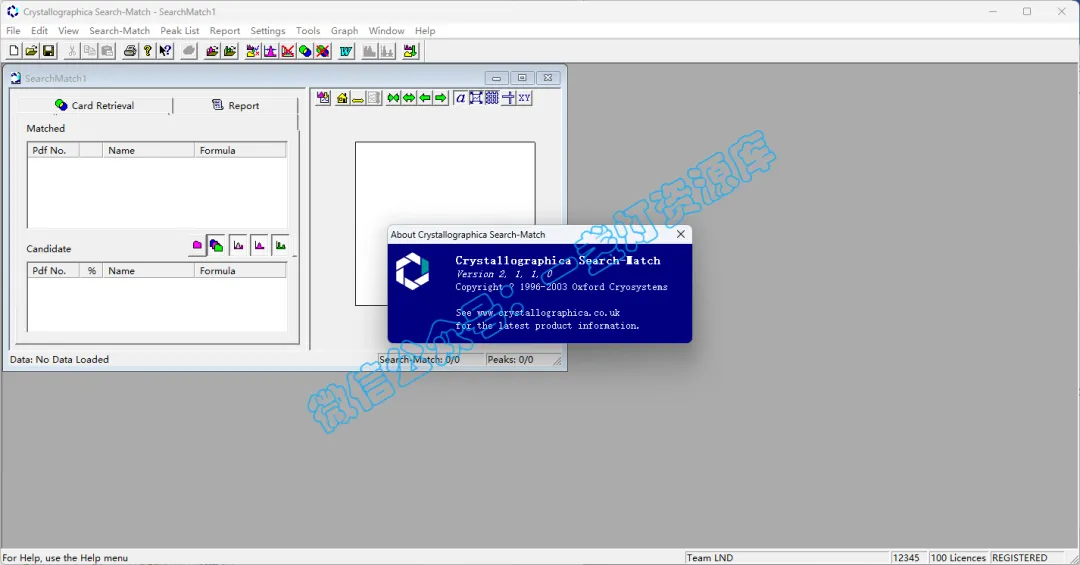Click the crossed-out circles toolbar icon
The image size is (1080, 565).
click(x=322, y=51)
